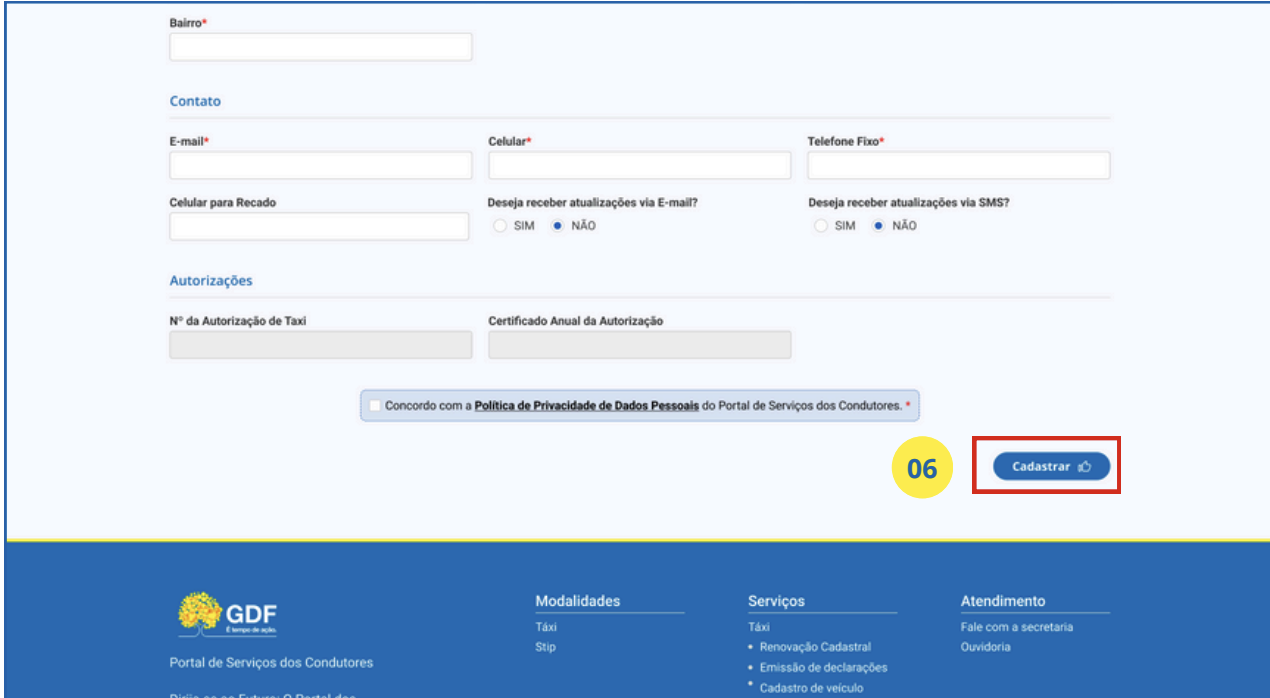Click the Telefone Fixo input field
The height and width of the screenshot is (698, 1270).
tap(958, 166)
